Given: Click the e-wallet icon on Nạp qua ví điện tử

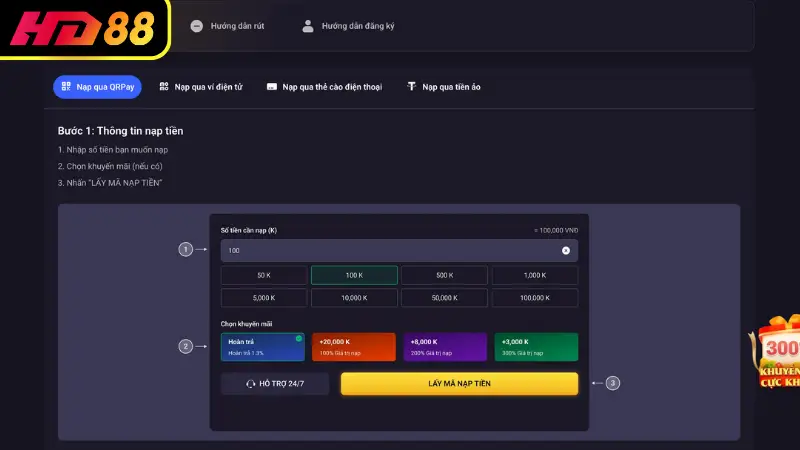Looking at the screenshot, I should pos(164,87).
